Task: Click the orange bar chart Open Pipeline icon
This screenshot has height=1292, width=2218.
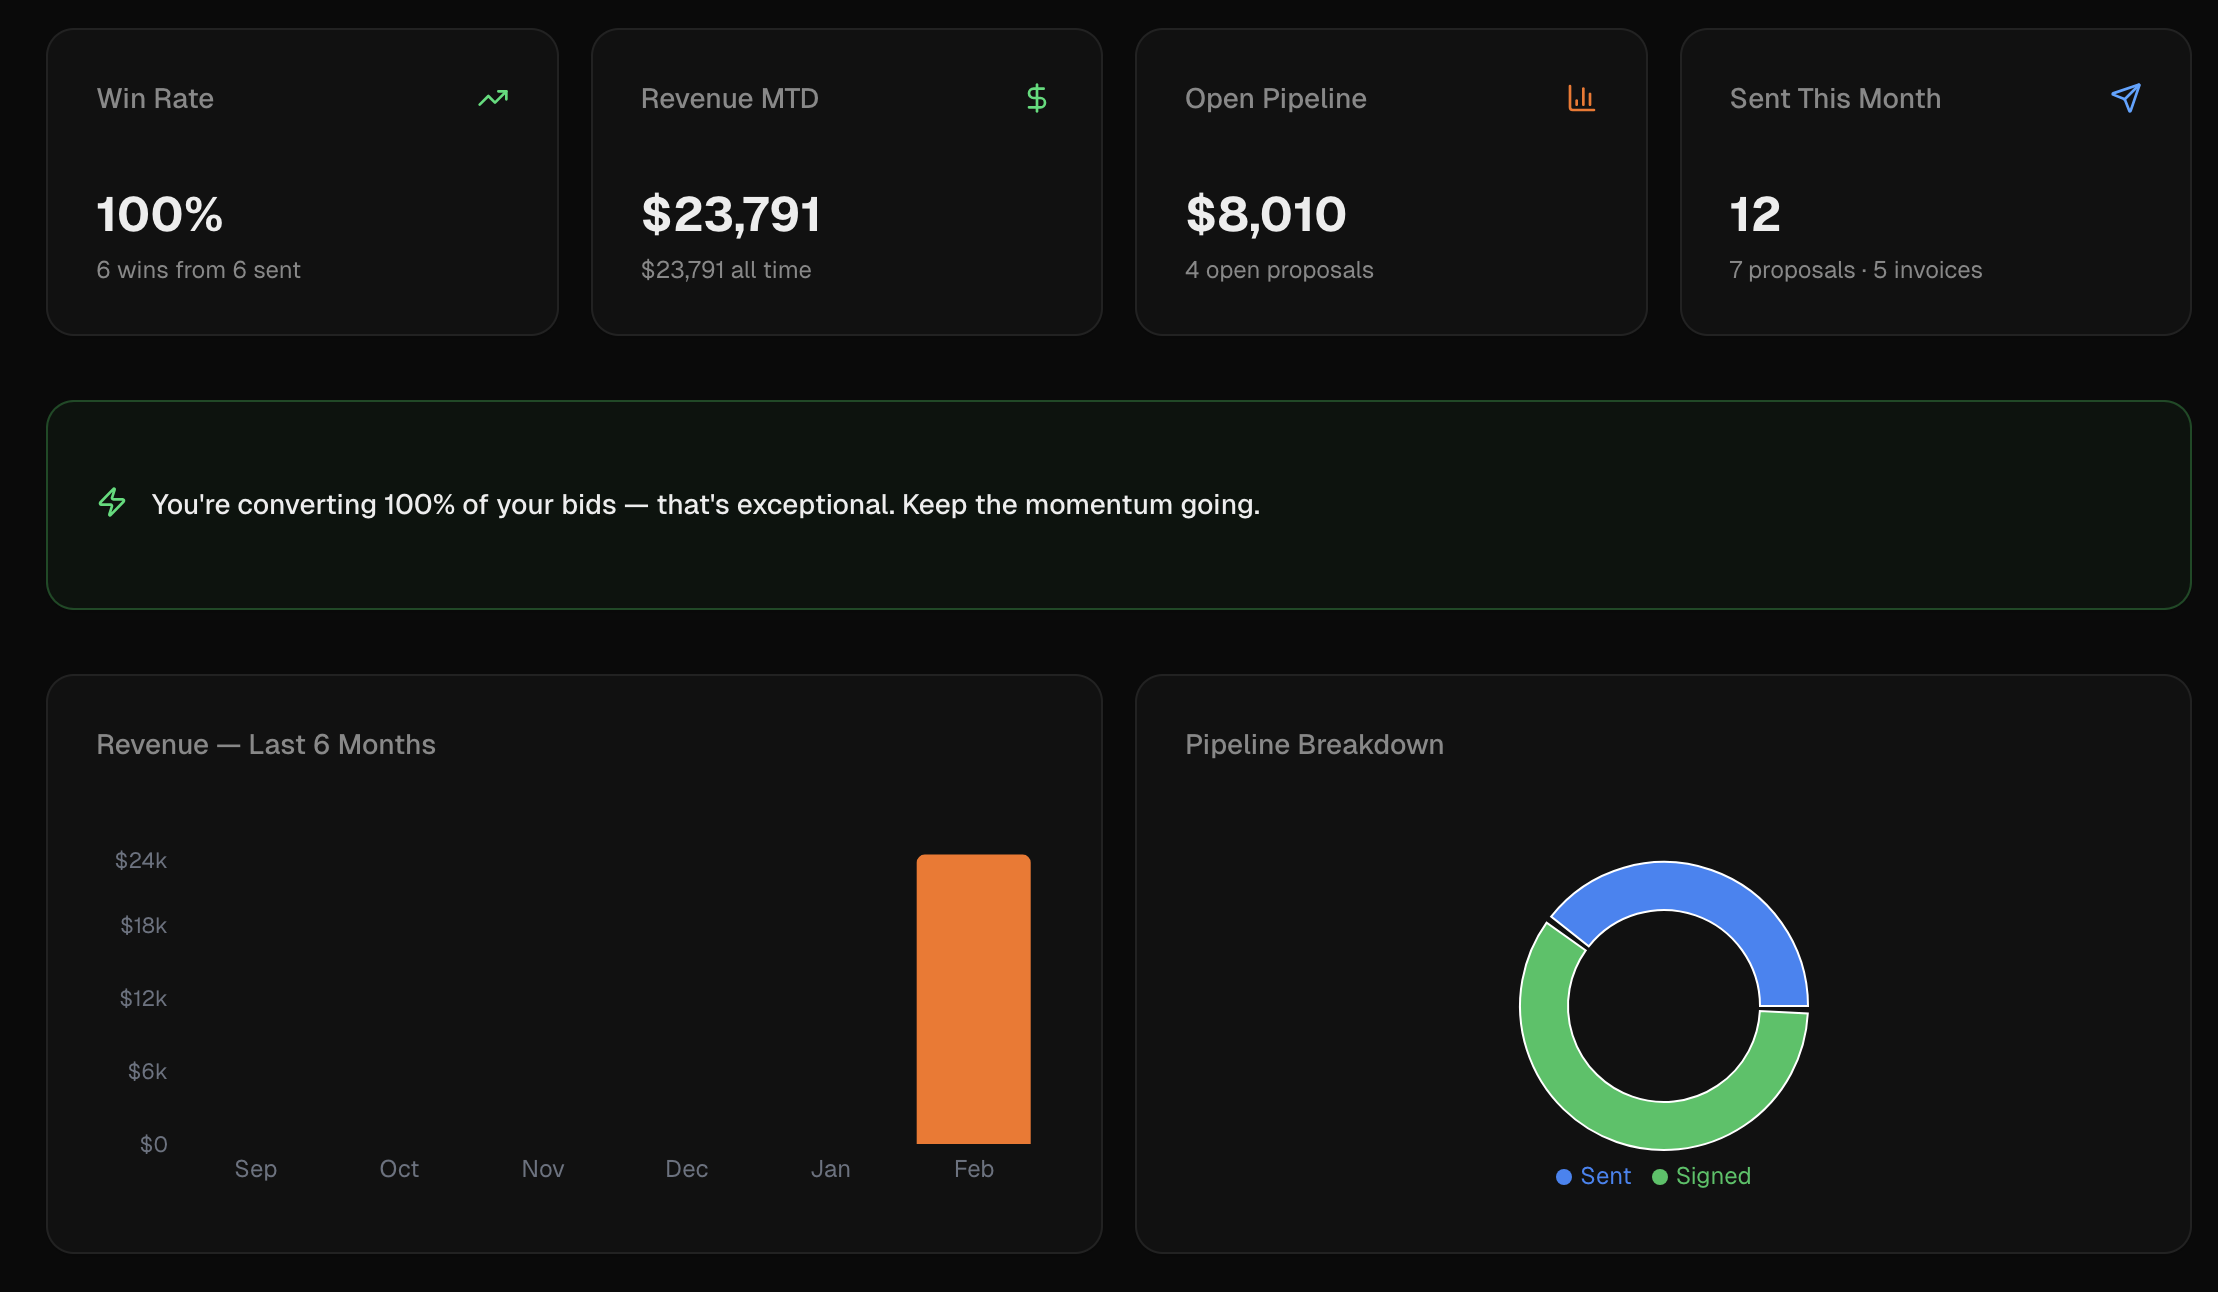Action: point(1581,98)
